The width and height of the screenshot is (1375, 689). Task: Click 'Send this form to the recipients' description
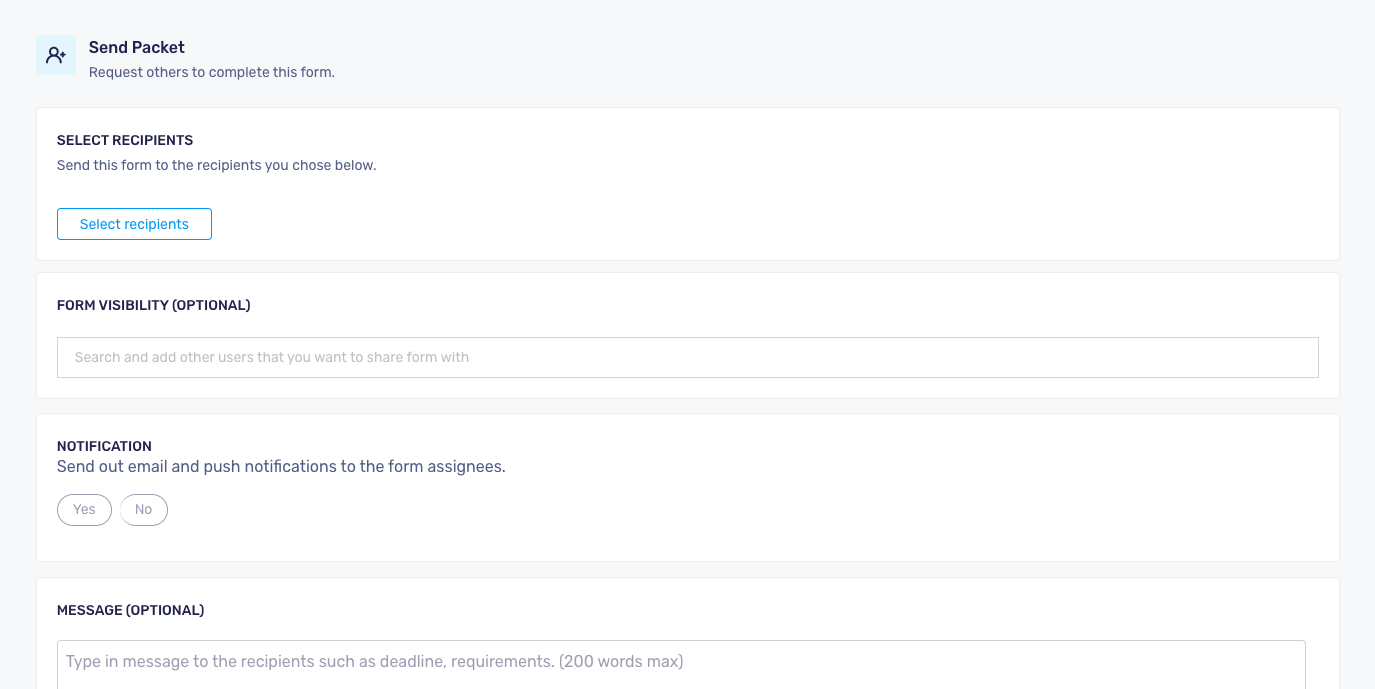click(x=217, y=165)
